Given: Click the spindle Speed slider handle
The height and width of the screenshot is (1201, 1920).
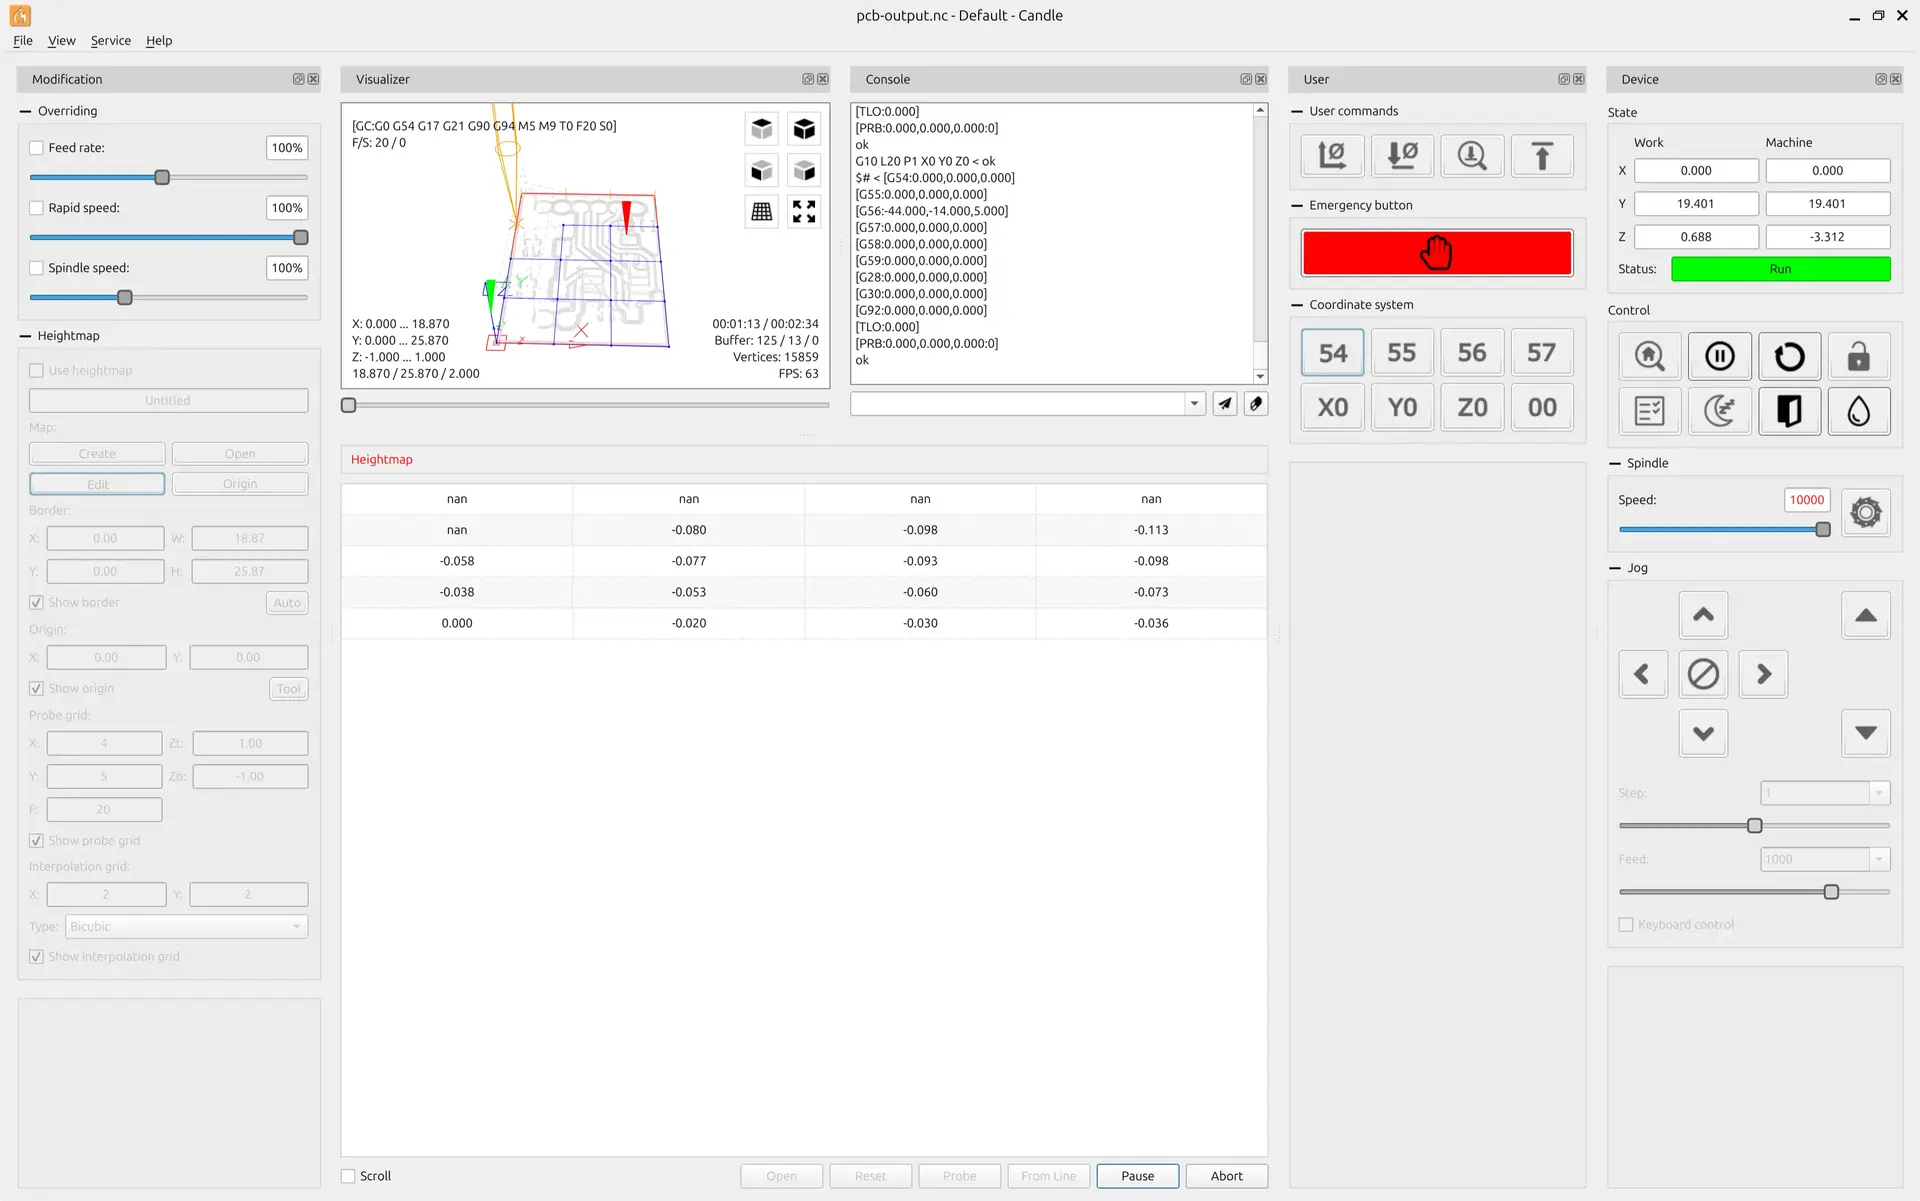Looking at the screenshot, I should pos(1823,530).
